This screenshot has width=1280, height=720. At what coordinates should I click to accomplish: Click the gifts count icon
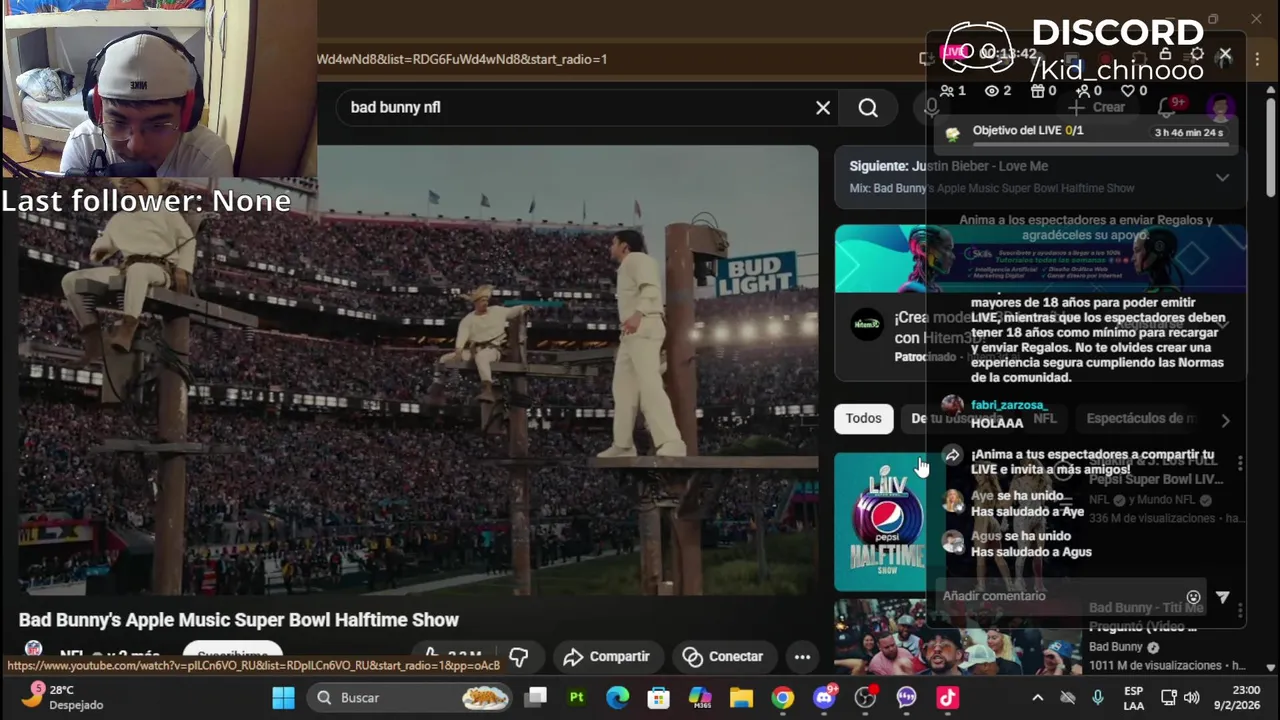pyautogui.click(x=1037, y=91)
